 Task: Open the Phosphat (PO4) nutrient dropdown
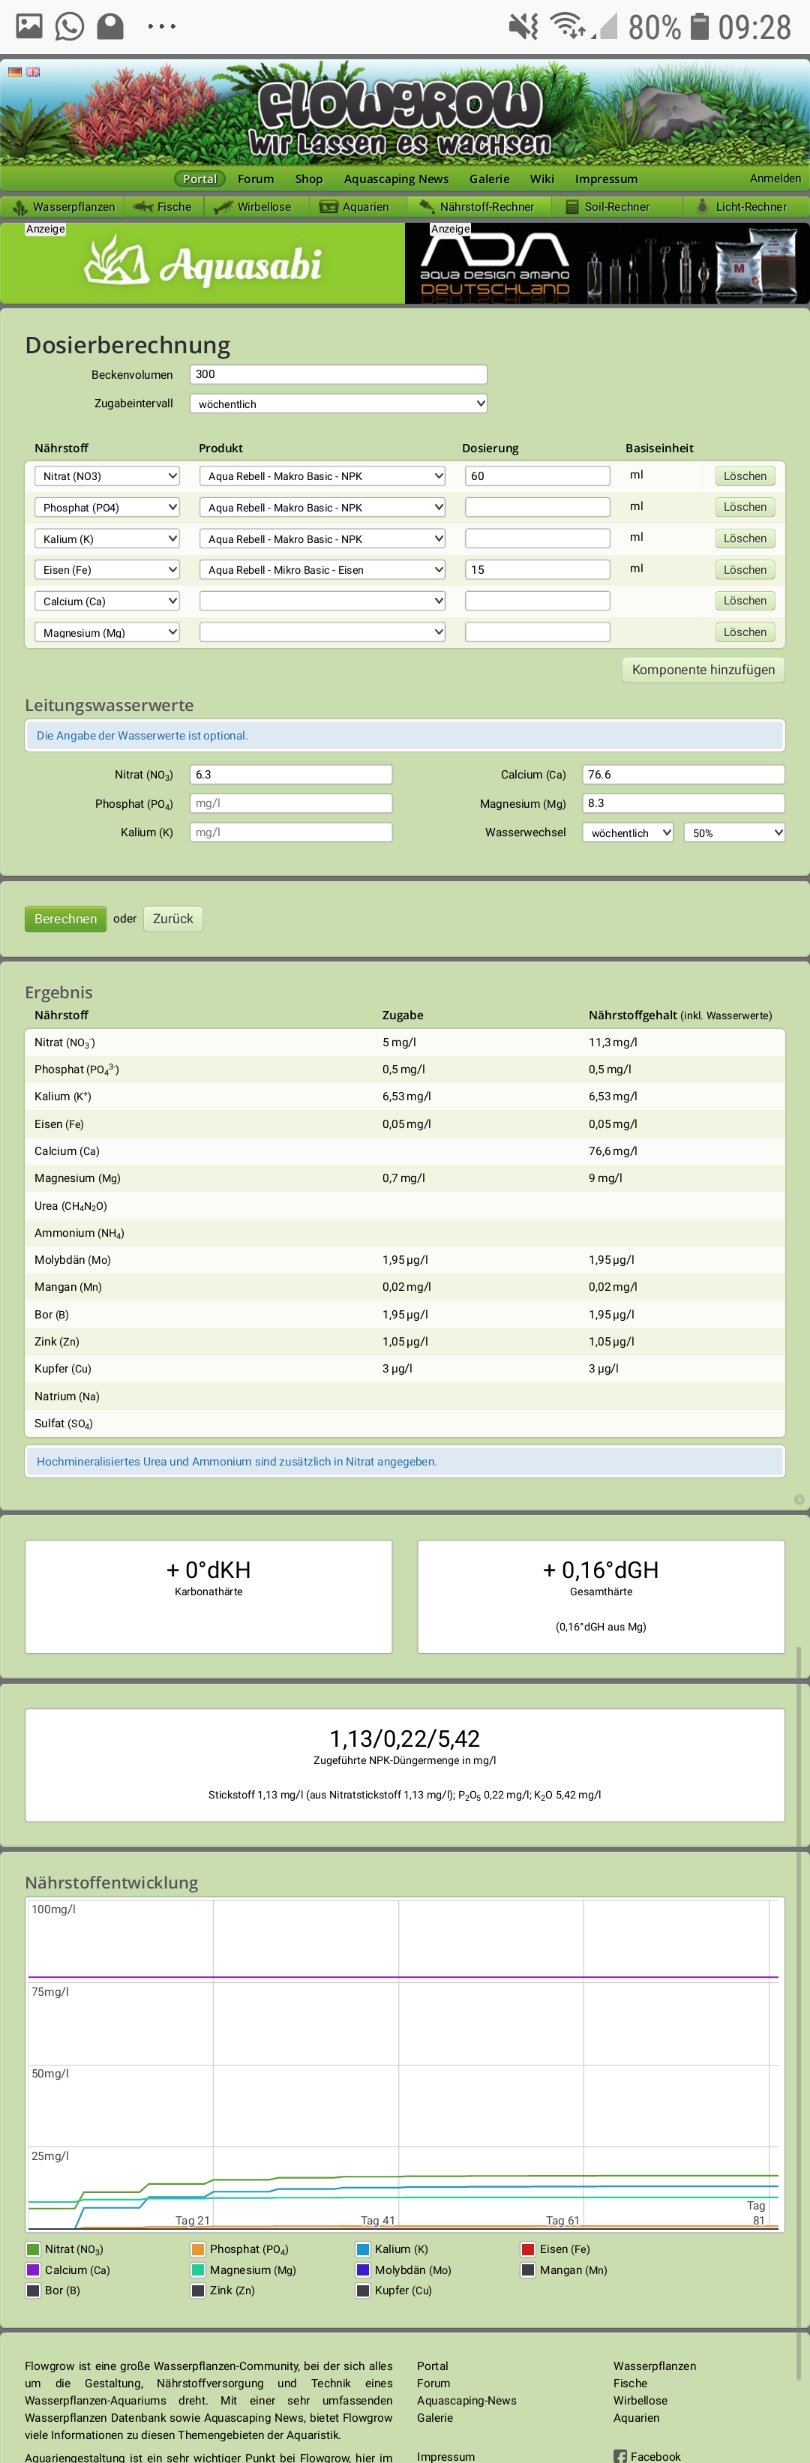tap(107, 507)
